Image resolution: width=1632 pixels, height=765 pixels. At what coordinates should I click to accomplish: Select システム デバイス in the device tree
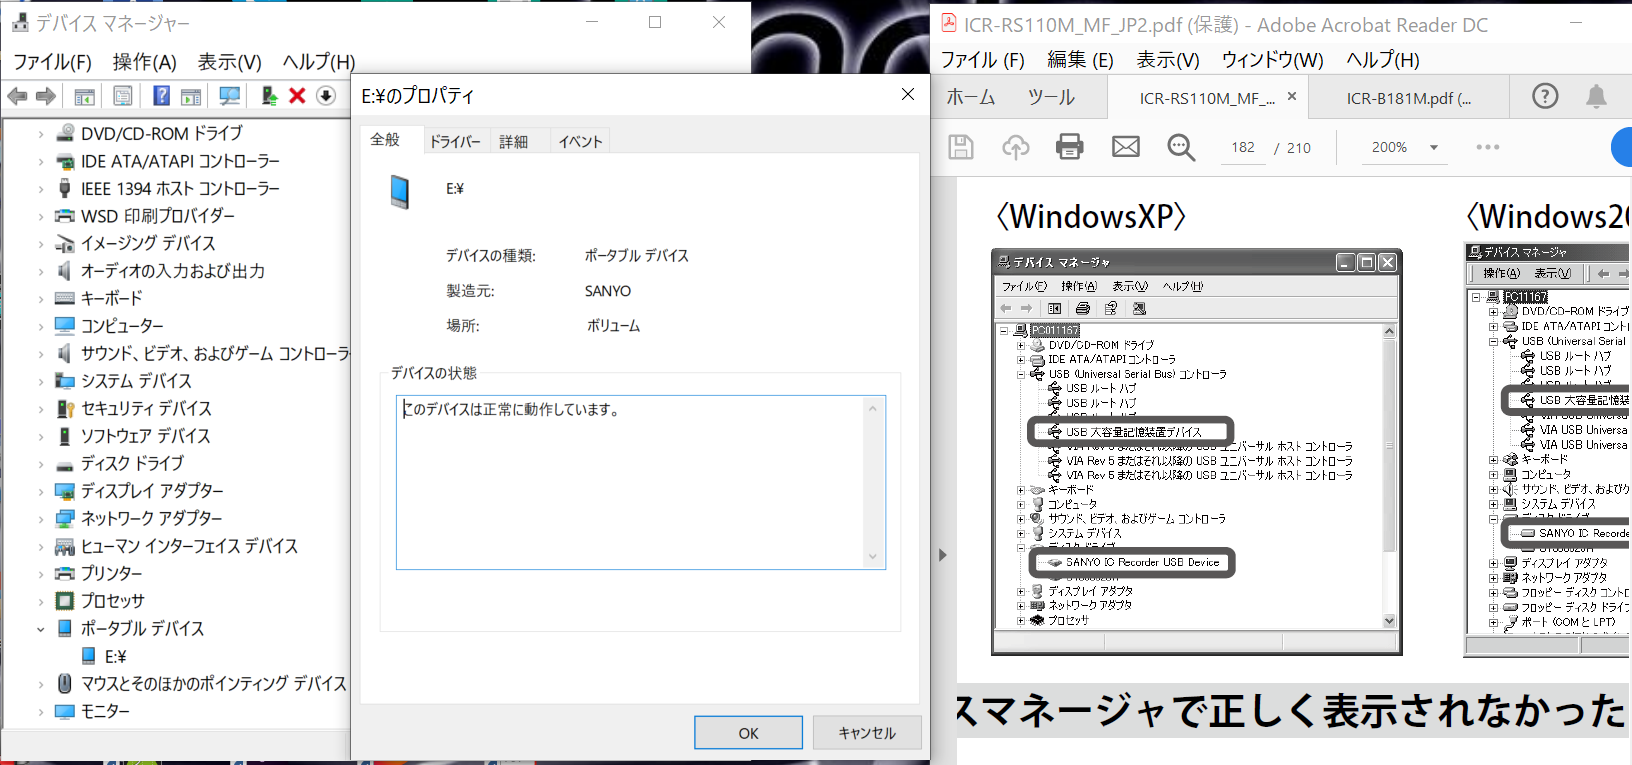click(x=136, y=381)
